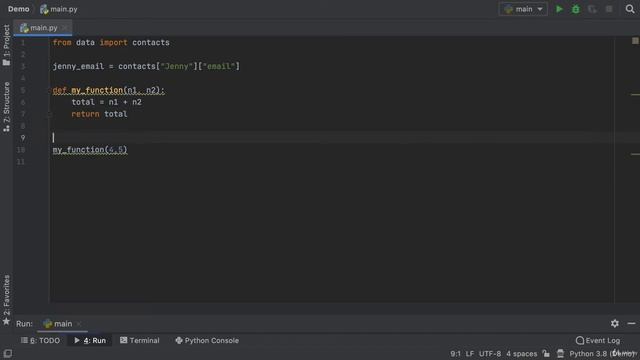Click the jenny_email assignment line
The height and width of the screenshot is (360, 640).
(146, 66)
